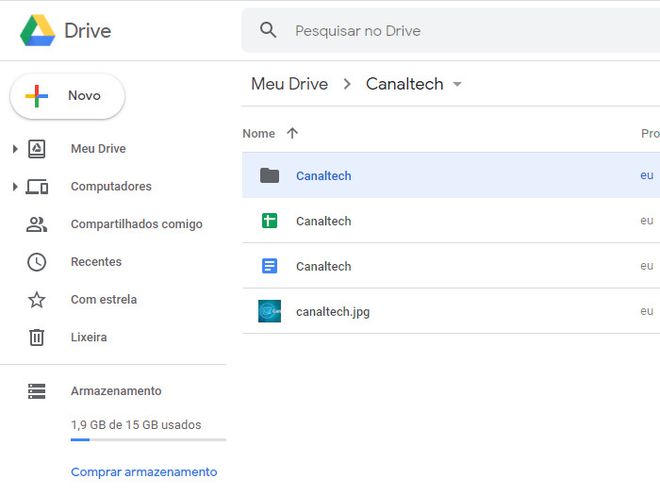Click the Computadores devices icon
Image resolution: width=660 pixels, height=495 pixels.
pyautogui.click(x=37, y=186)
